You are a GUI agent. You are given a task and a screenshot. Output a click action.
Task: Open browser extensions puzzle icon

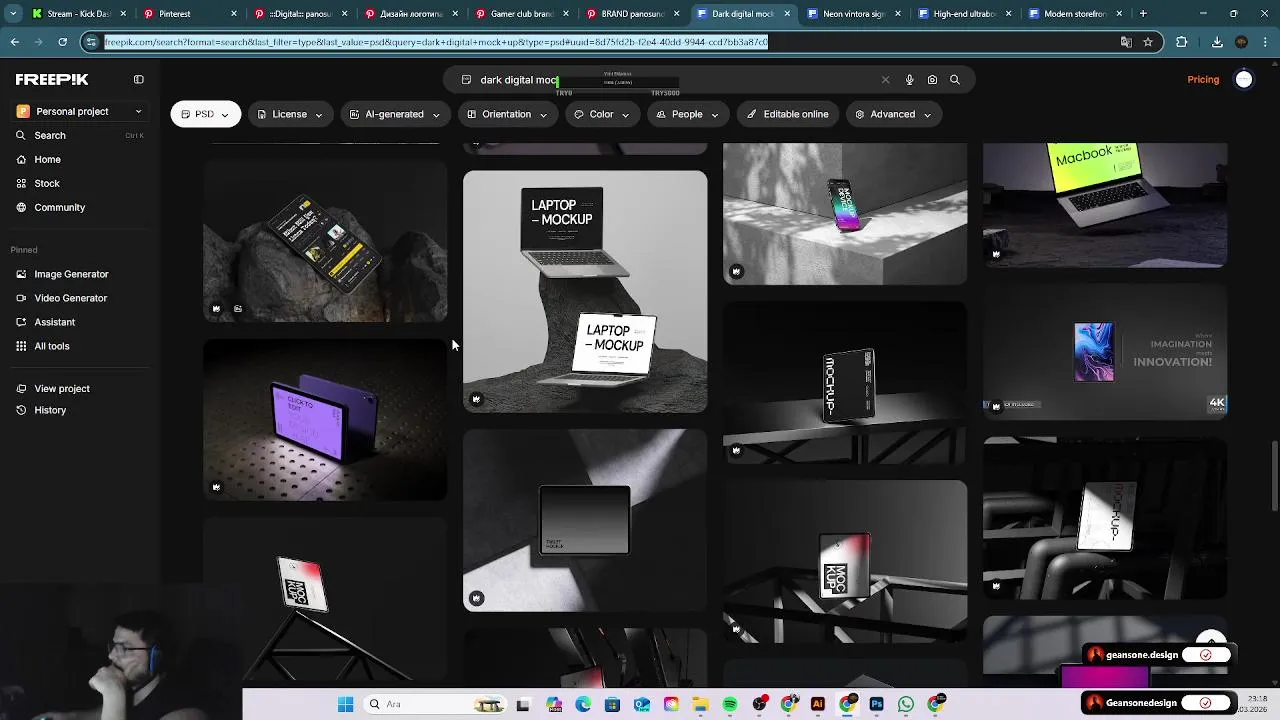(x=1182, y=42)
